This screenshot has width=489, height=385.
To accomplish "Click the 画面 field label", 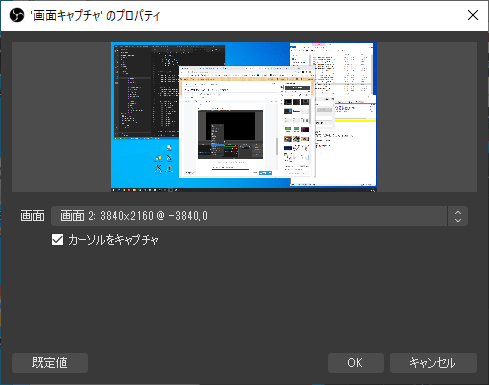I will [x=32, y=216].
